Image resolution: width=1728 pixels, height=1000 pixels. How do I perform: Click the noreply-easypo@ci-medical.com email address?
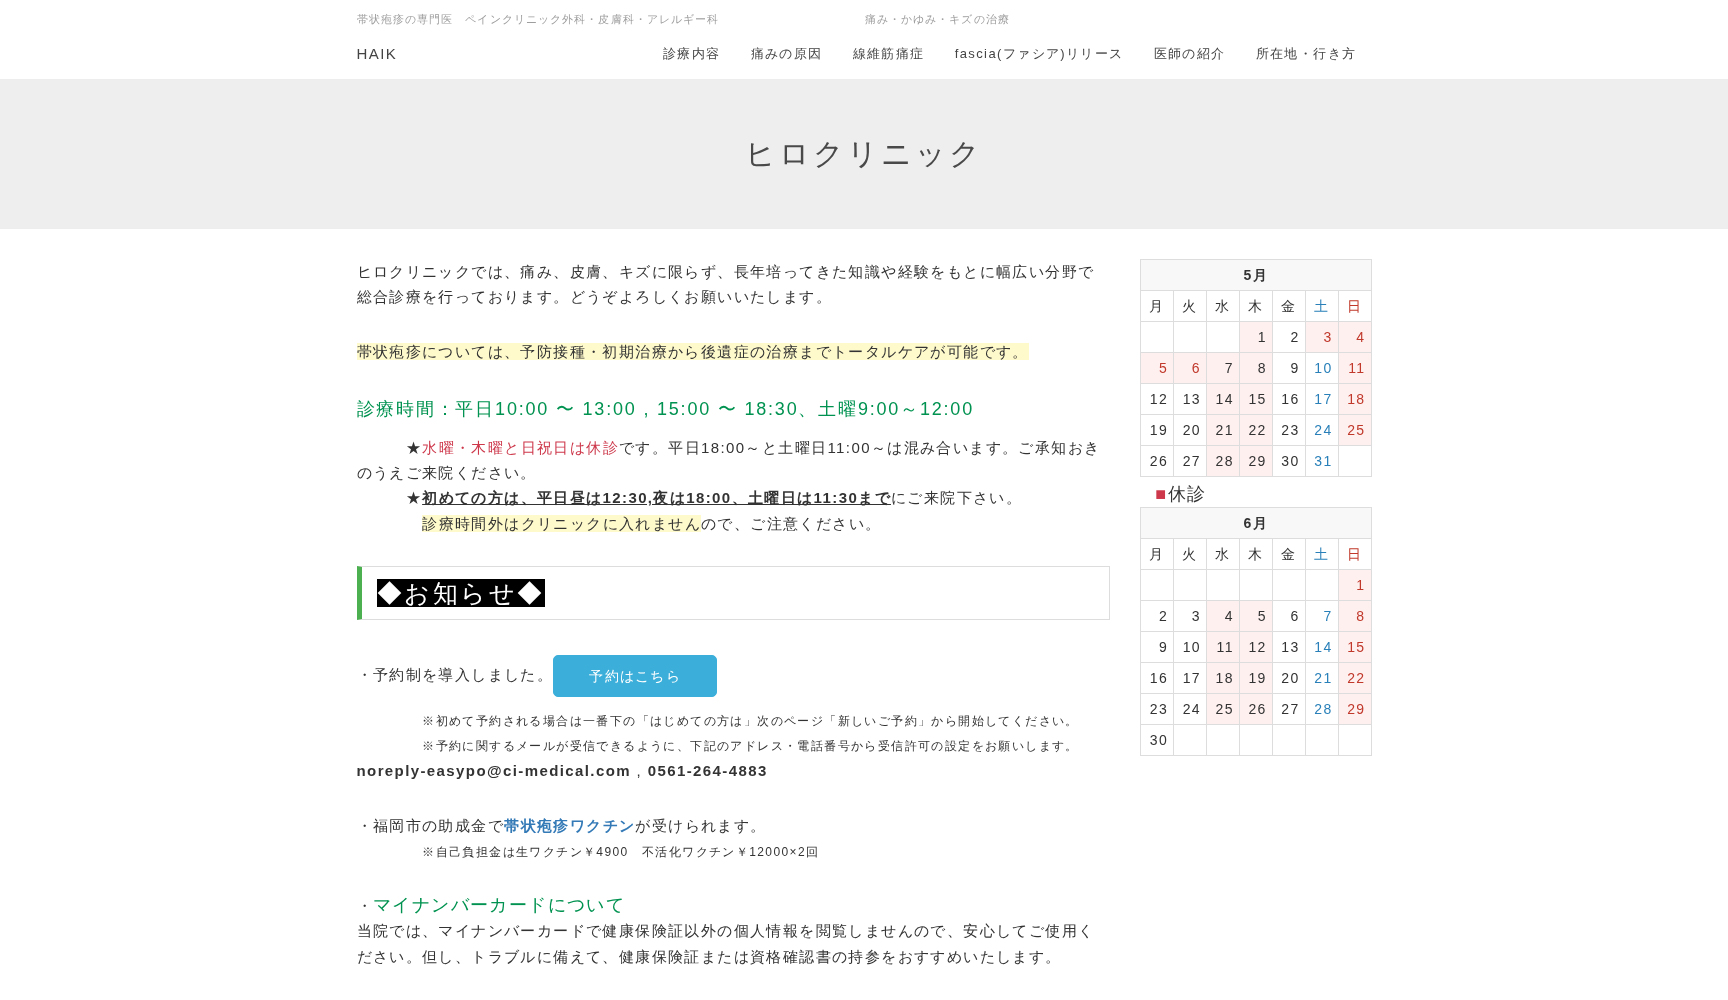(493, 771)
